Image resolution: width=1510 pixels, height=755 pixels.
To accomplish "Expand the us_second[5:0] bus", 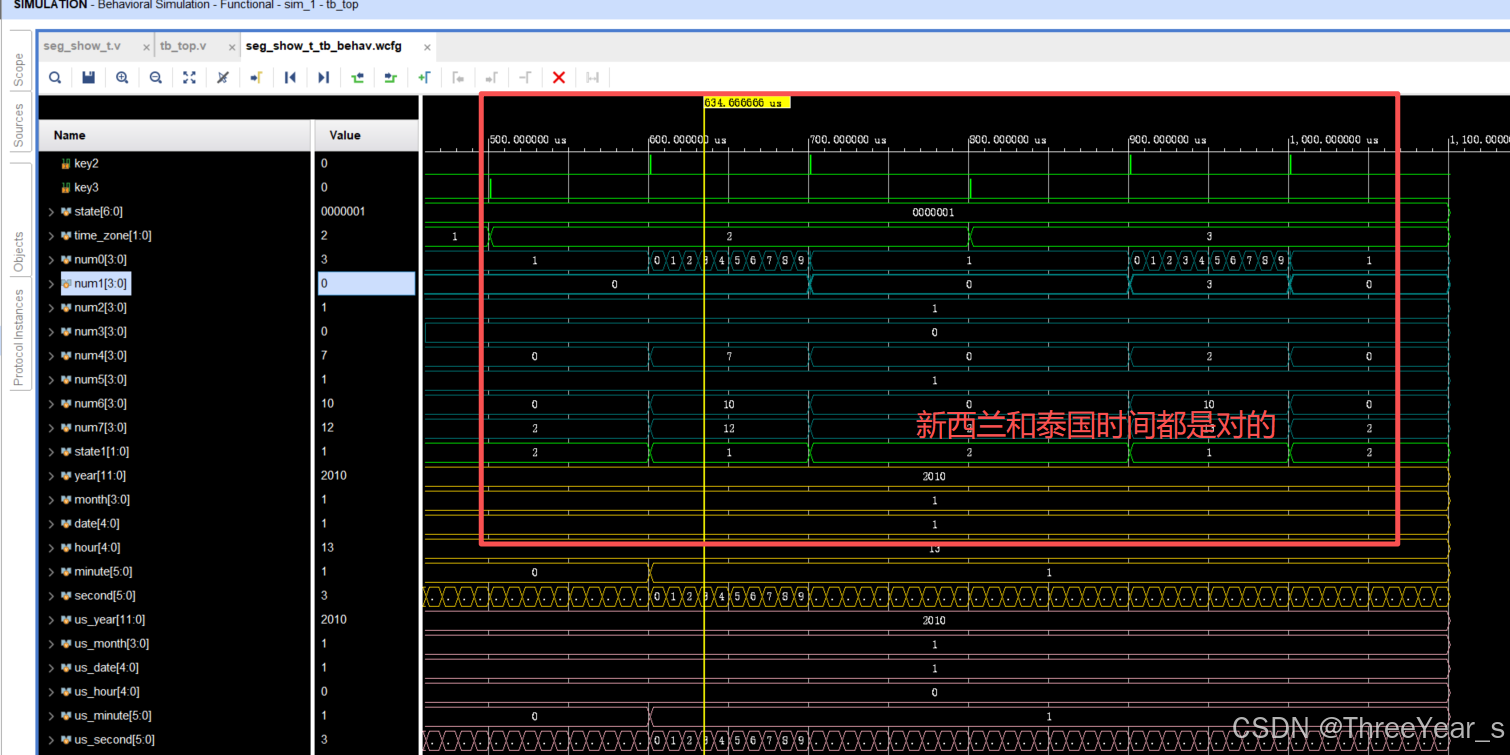I will pos(51,740).
